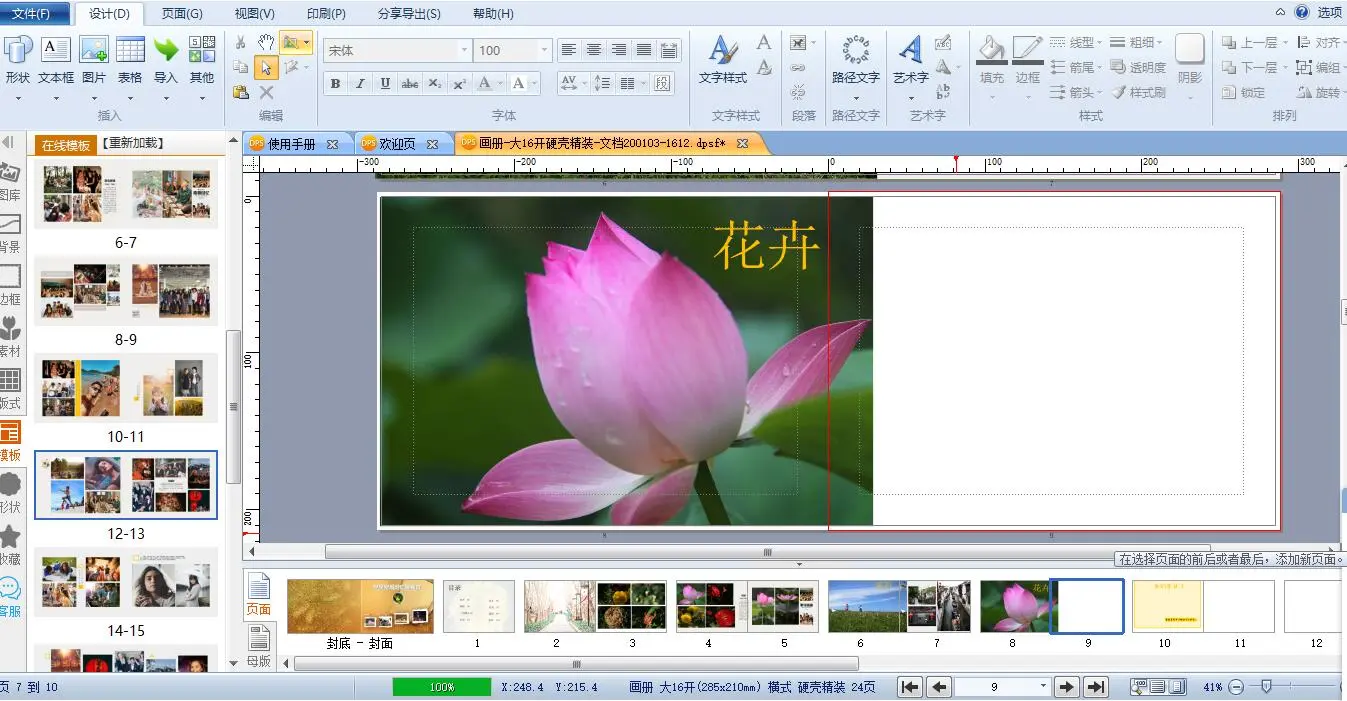Switch to the 欢迎页 document tab

point(398,144)
